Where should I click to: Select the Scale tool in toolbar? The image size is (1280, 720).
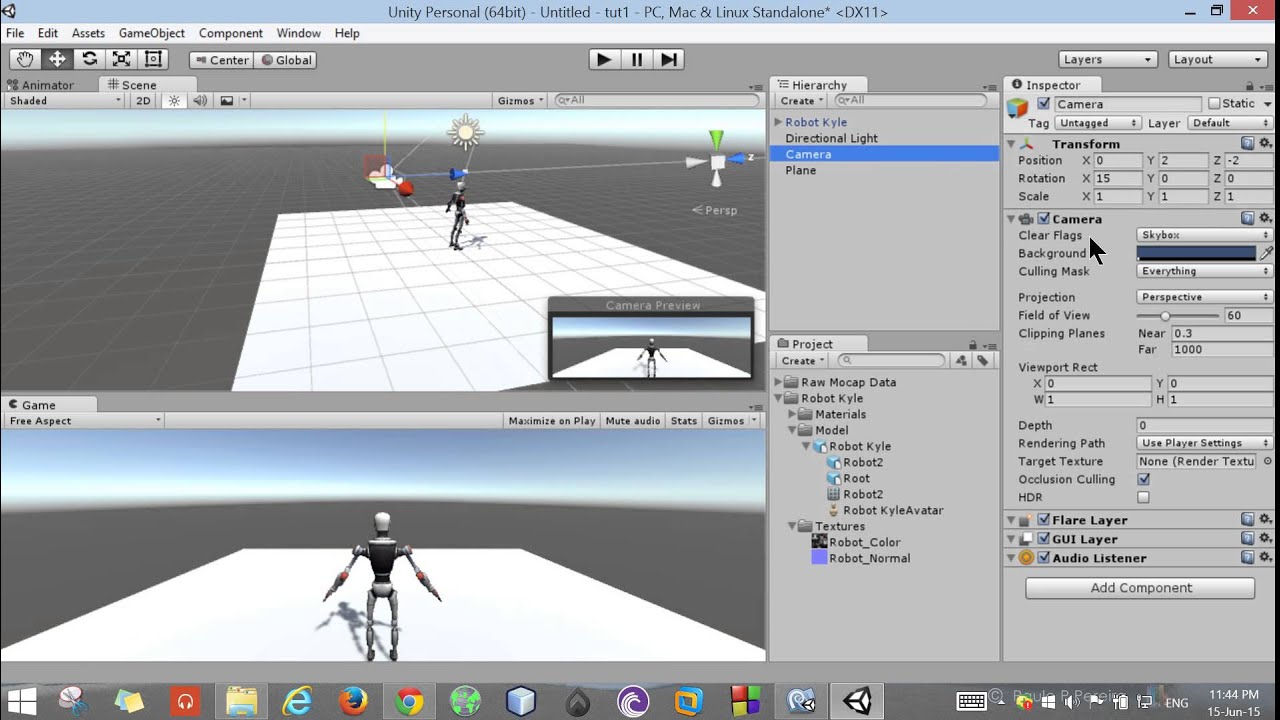tap(121, 59)
